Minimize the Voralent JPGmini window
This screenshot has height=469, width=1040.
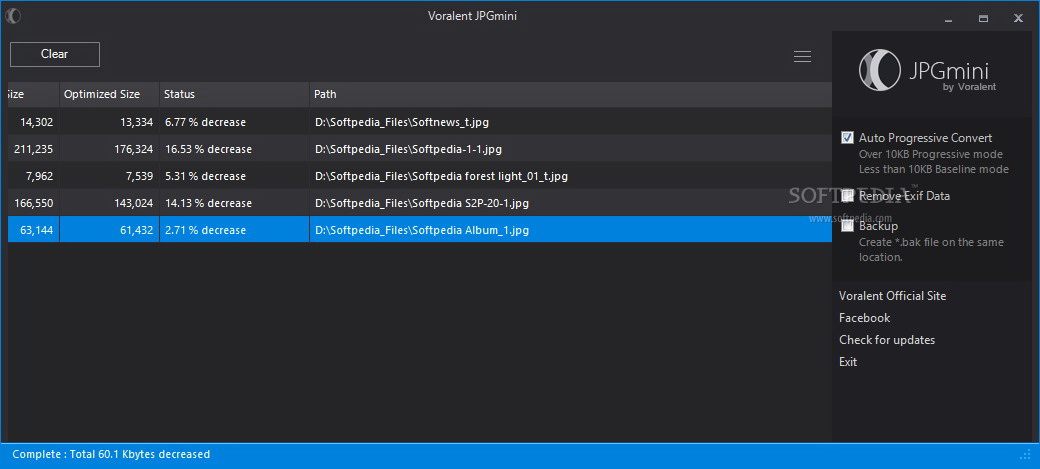point(947,17)
